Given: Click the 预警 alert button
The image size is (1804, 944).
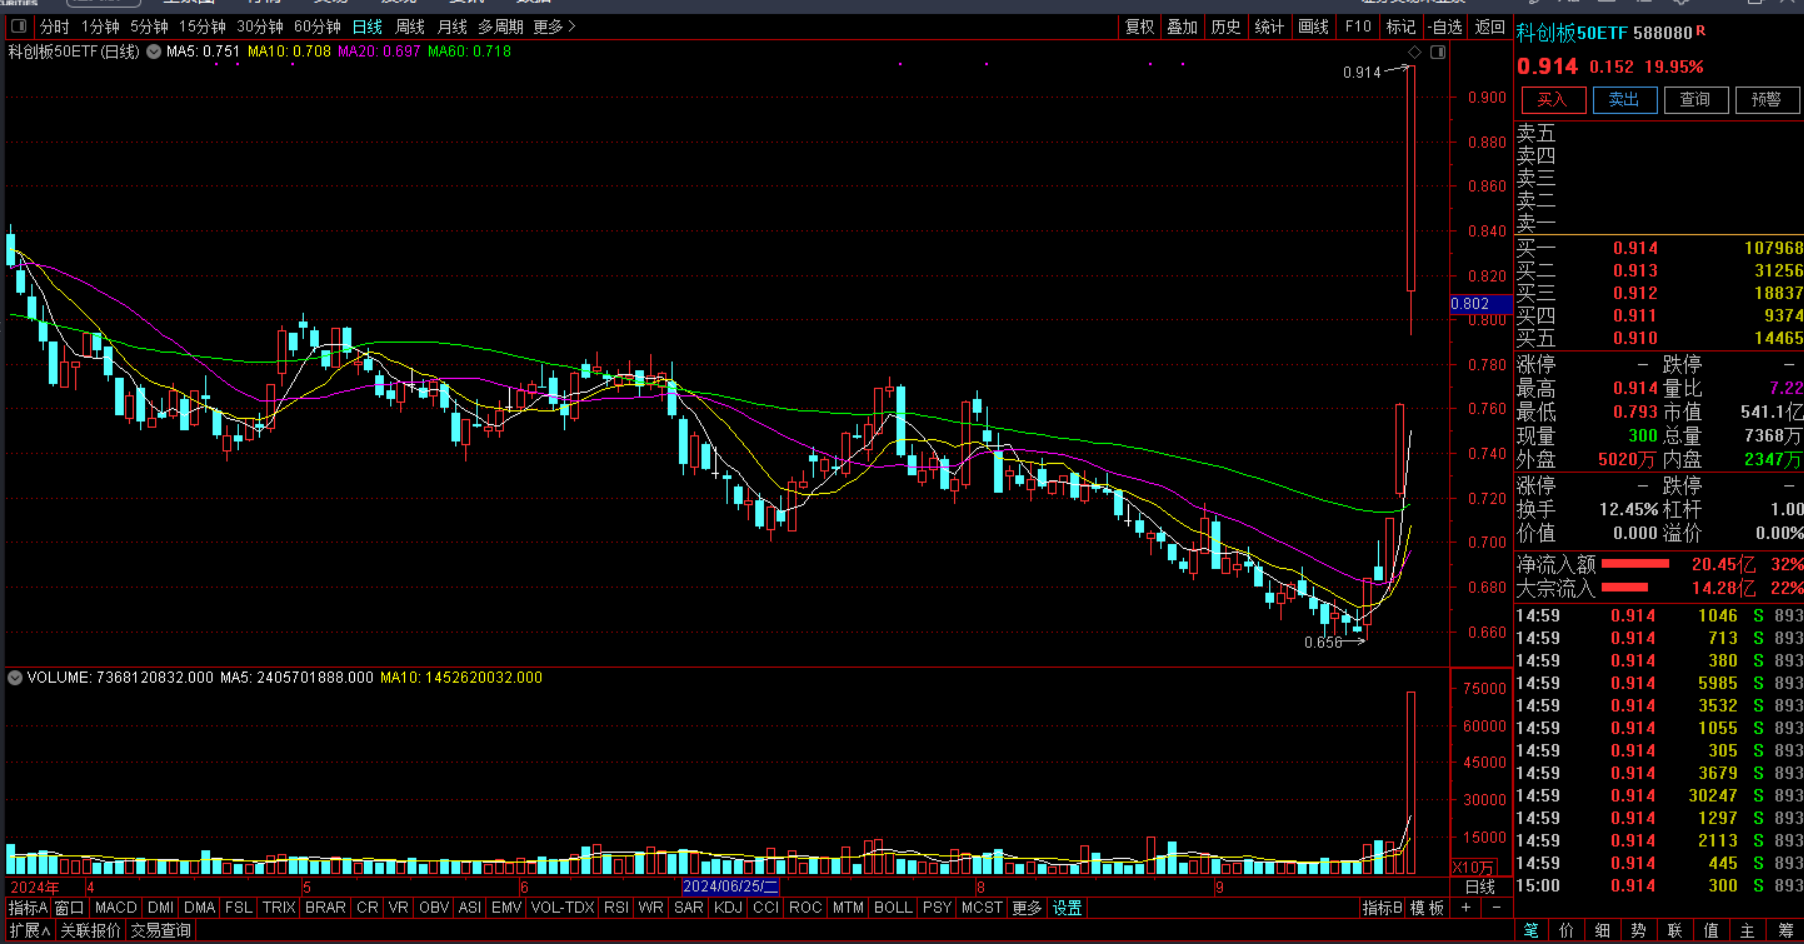Looking at the screenshot, I should pyautogui.click(x=1766, y=100).
